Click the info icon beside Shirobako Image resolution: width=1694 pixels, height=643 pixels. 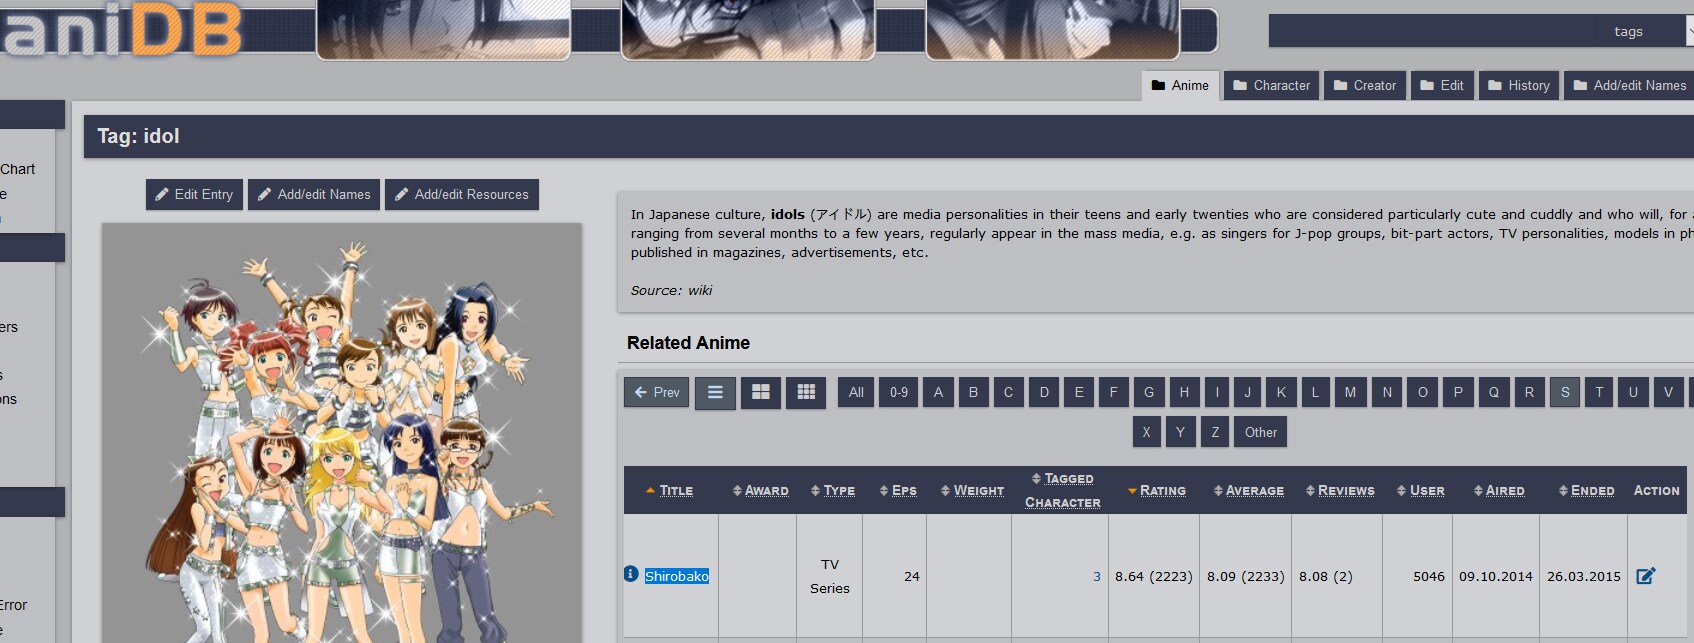click(631, 574)
